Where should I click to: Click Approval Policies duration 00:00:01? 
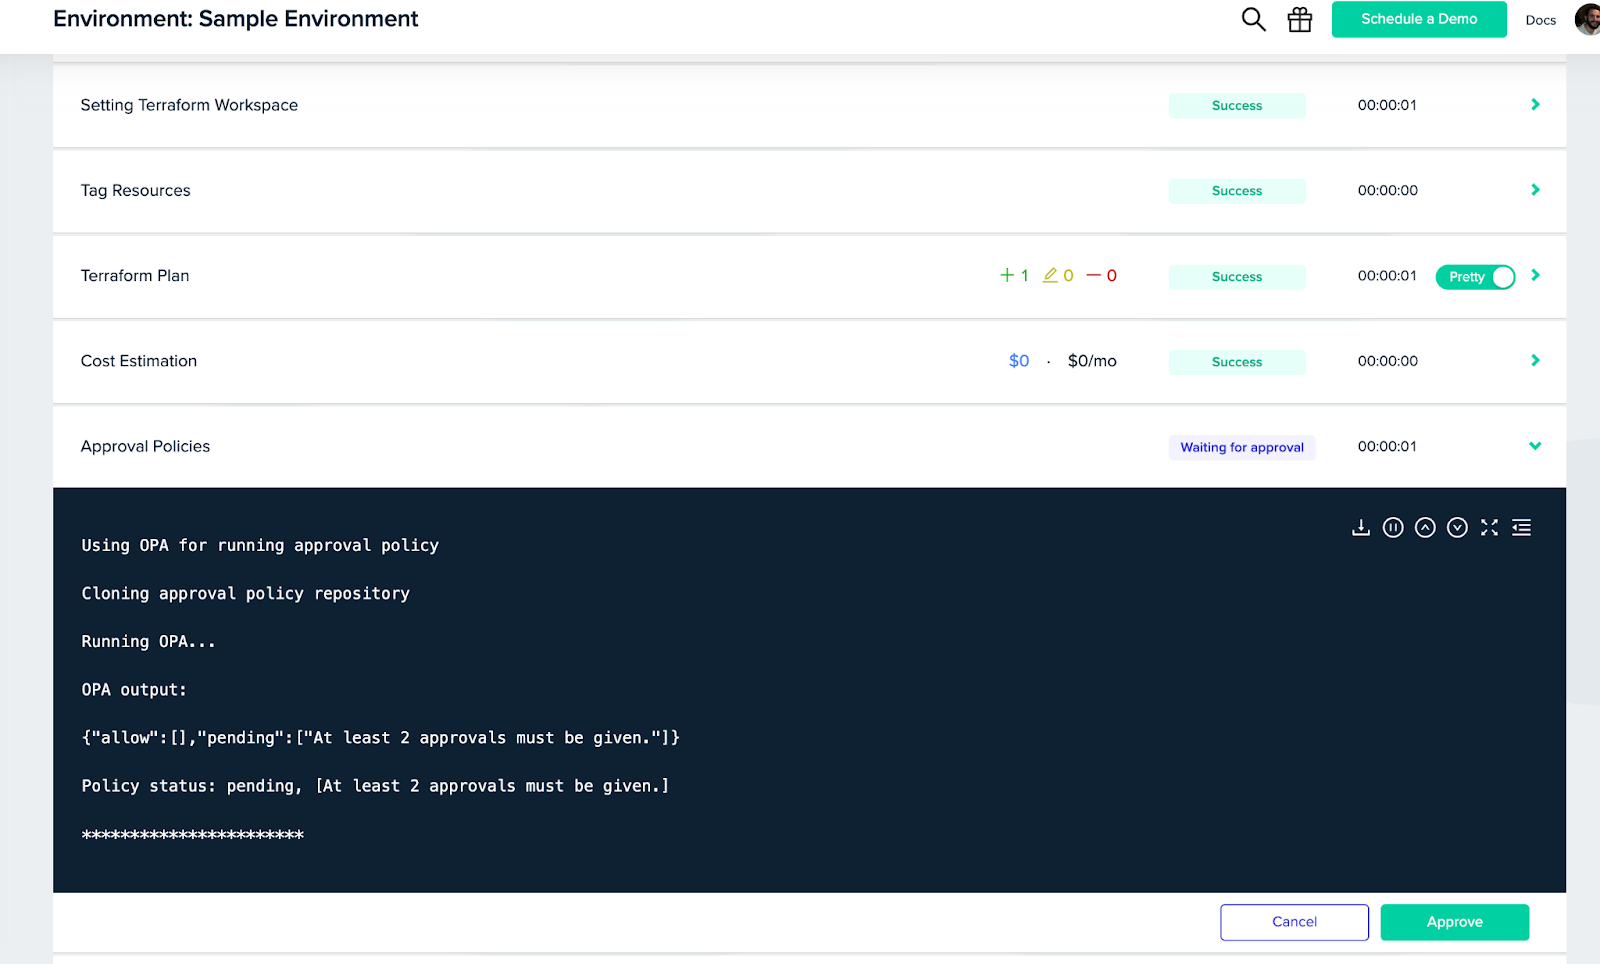coord(1387,446)
